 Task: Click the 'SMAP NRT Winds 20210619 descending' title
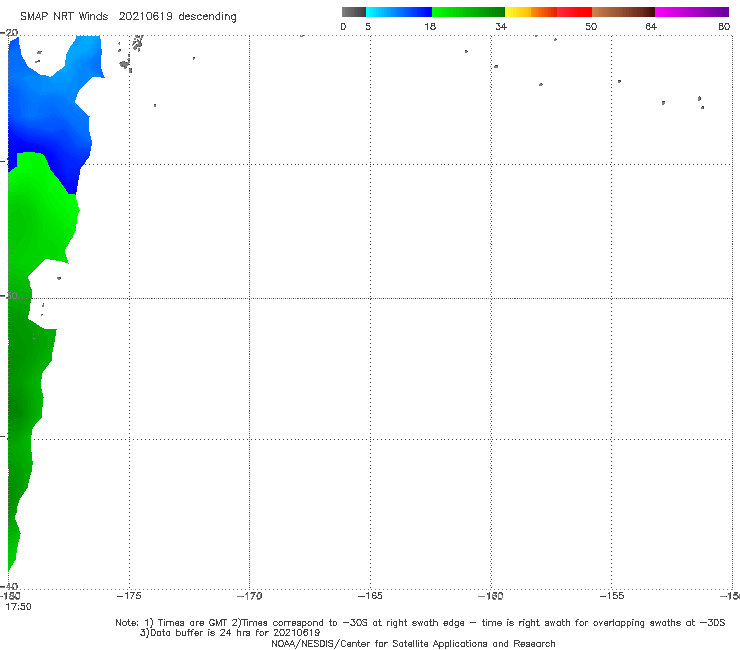tap(128, 16)
